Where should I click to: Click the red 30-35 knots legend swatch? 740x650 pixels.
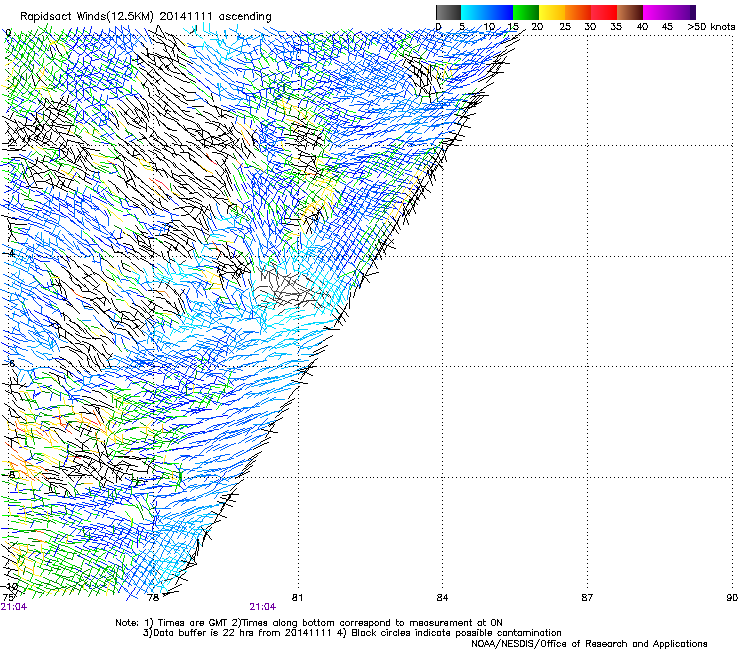[x=604, y=12]
